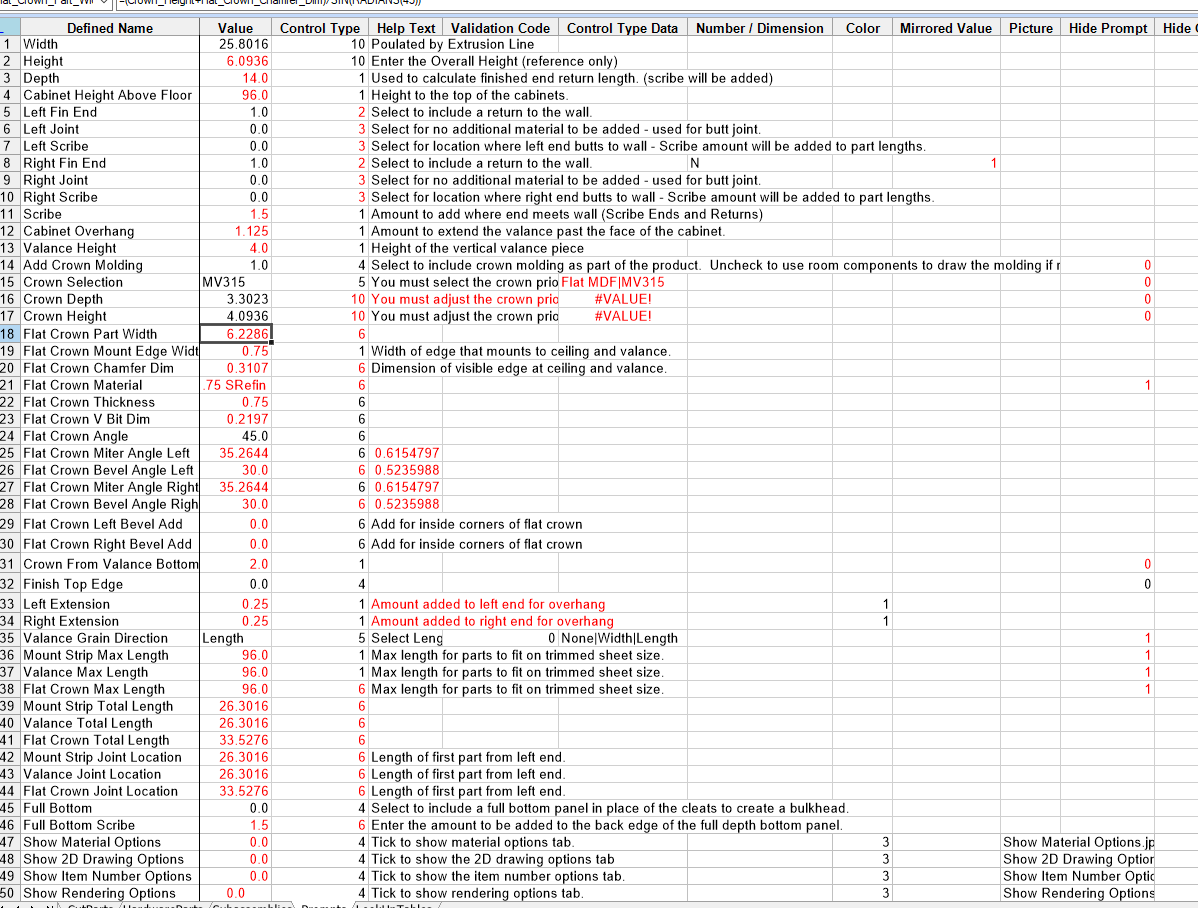The width and height of the screenshot is (1198, 908).
Task: Click the 'Finish Top Edge' name cell
Action: pos(109,584)
